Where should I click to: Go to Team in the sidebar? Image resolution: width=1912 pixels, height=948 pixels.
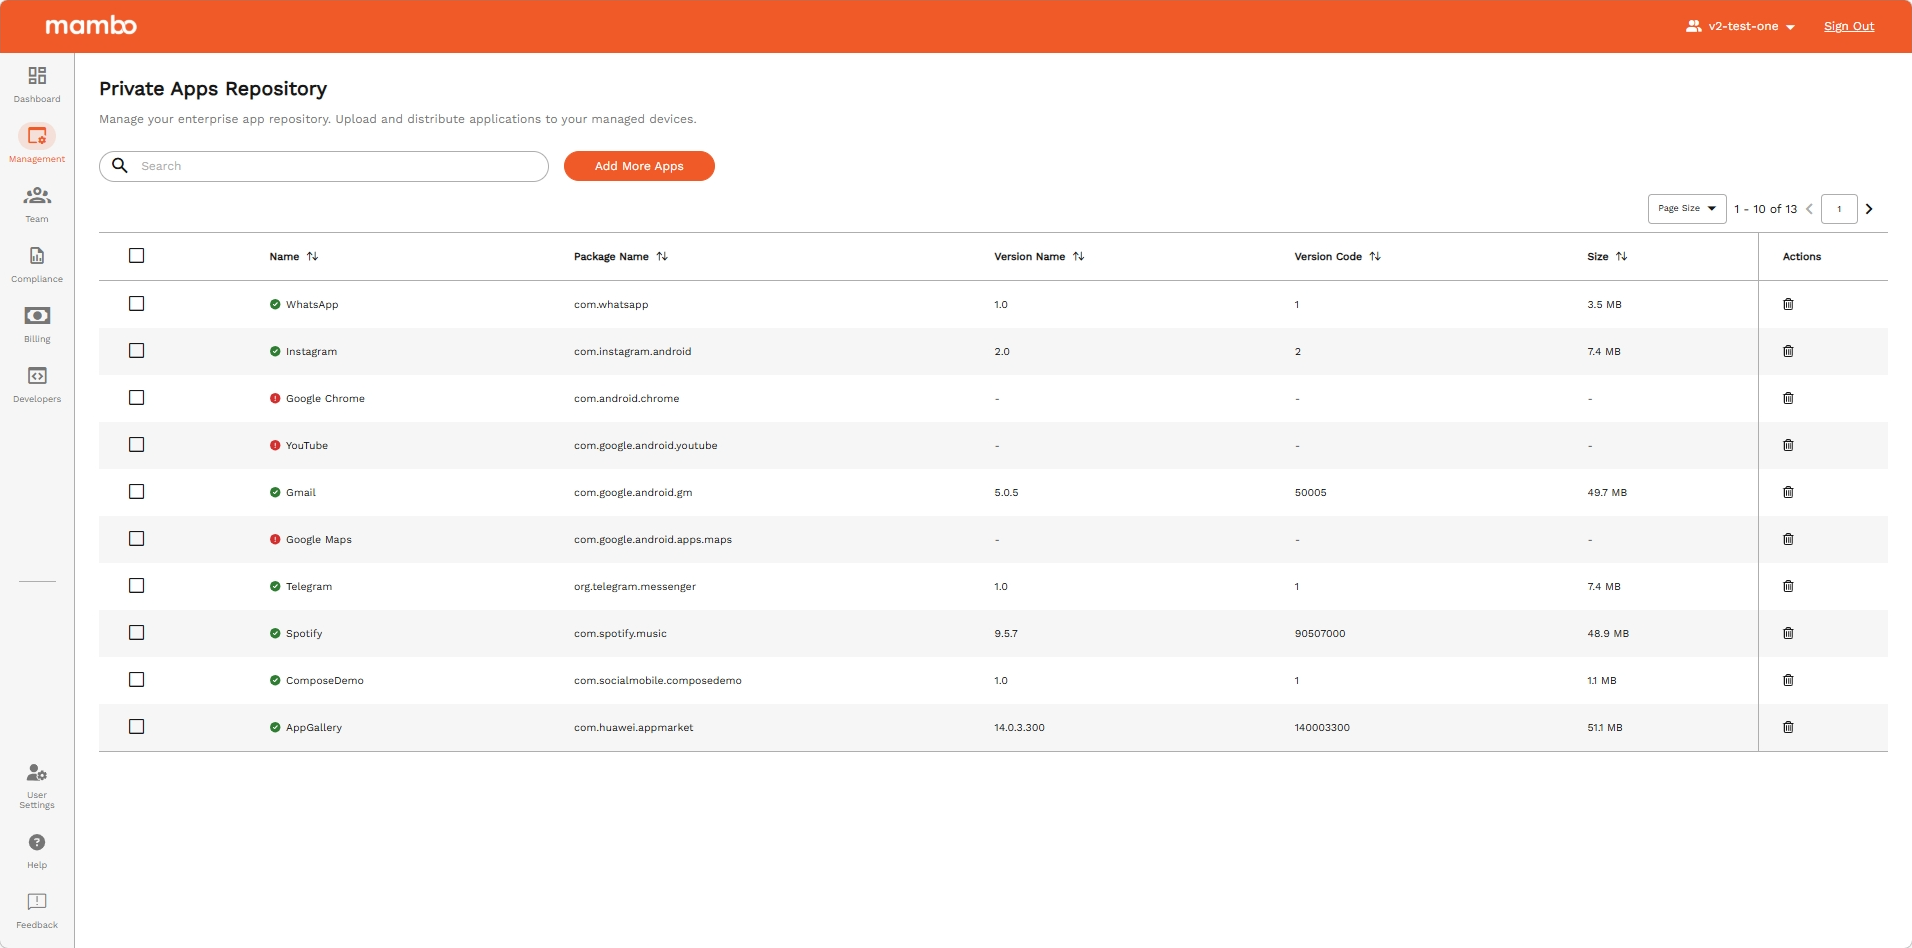[x=37, y=205]
